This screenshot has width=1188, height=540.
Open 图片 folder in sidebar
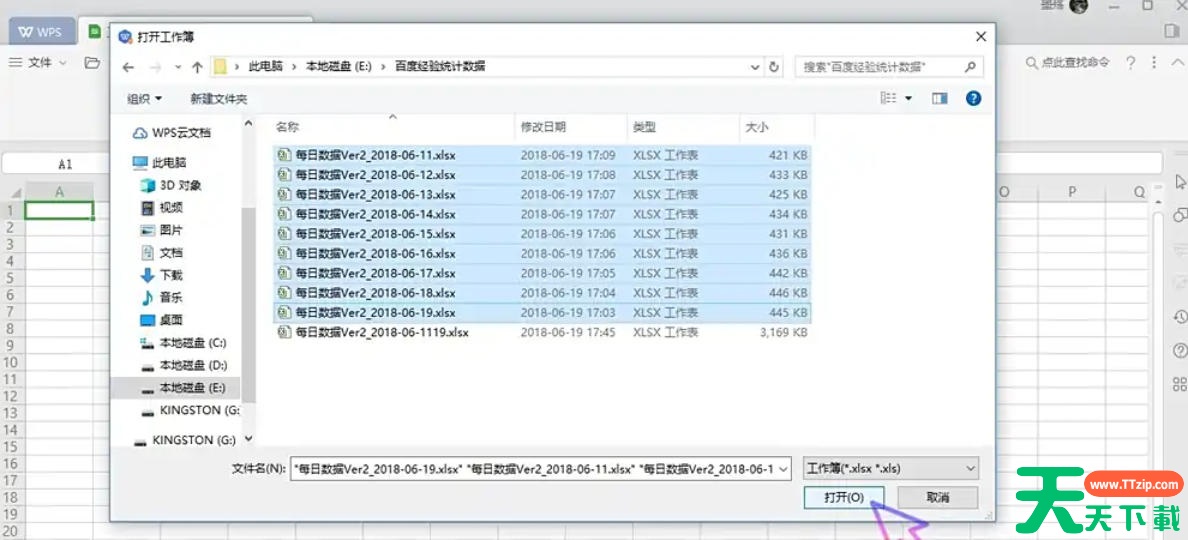(x=161, y=230)
